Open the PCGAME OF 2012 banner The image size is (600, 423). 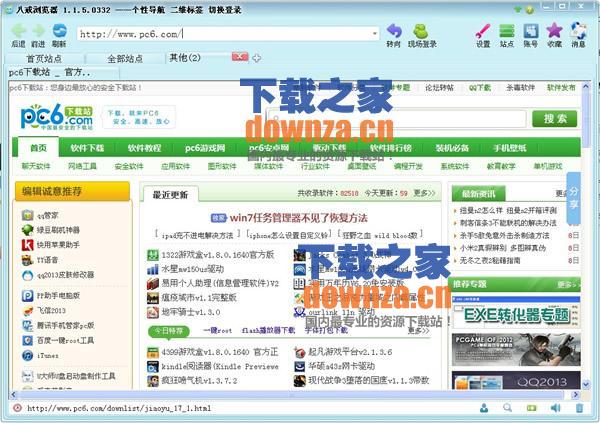[x=516, y=350]
